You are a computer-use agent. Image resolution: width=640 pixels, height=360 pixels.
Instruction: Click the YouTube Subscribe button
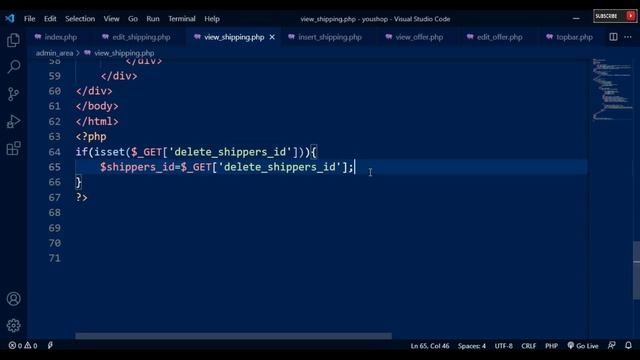[615, 16]
